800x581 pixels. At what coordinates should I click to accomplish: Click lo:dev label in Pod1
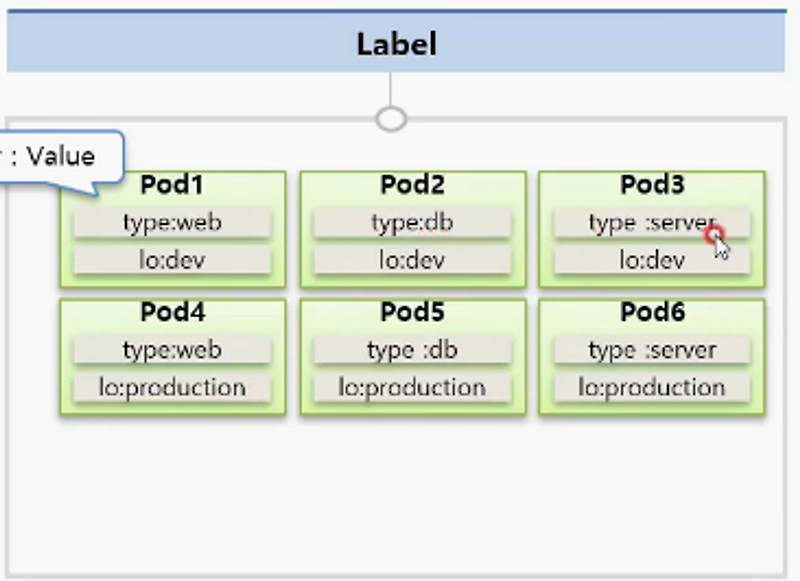[x=172, y=261]
